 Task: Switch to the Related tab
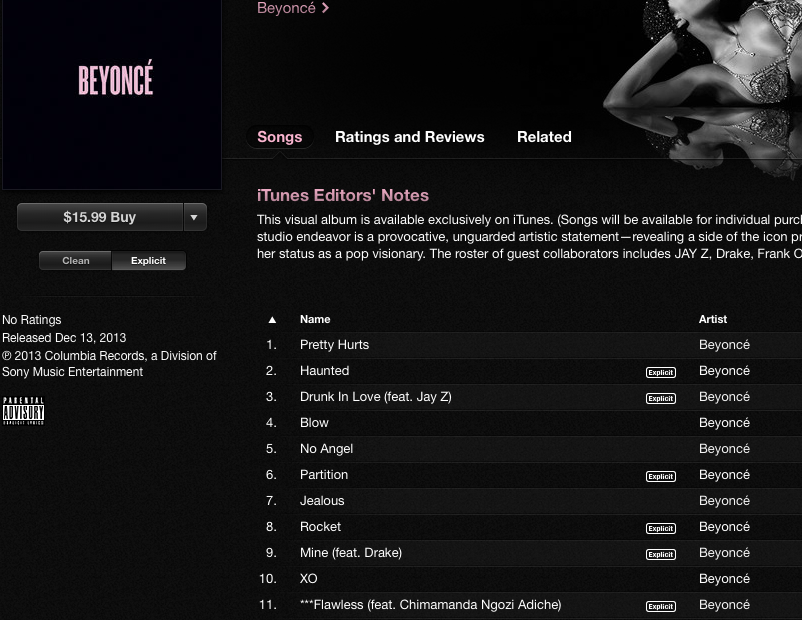tap(544, 137)
